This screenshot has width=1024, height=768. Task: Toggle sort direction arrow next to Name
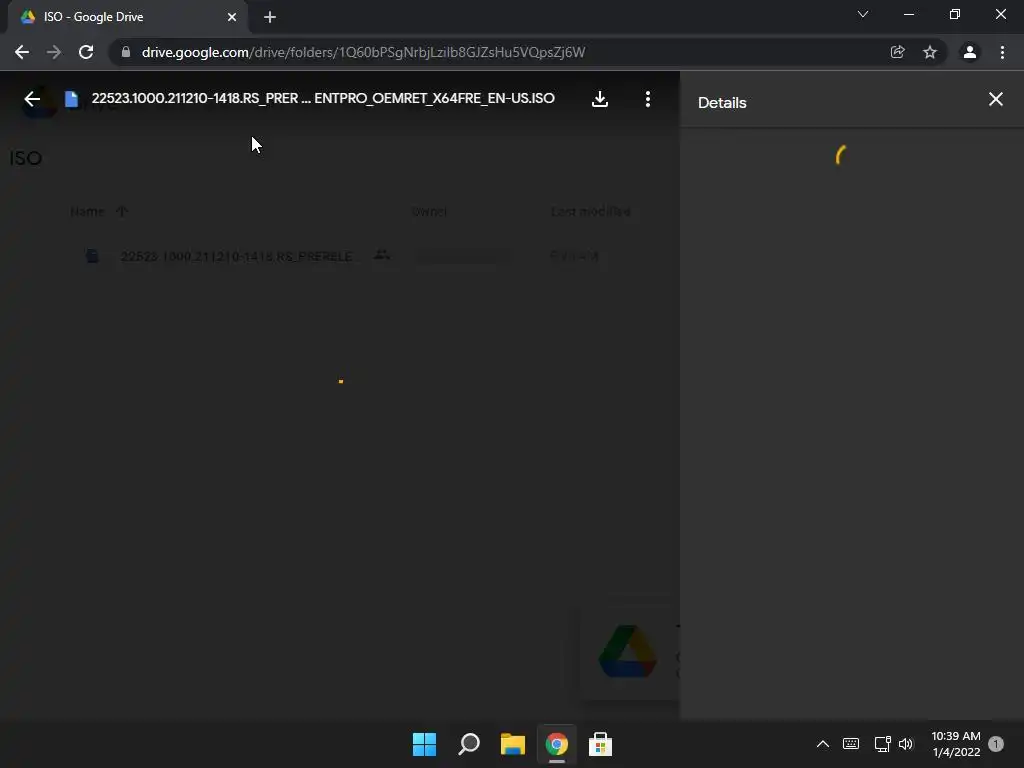(x=122, y=211)
